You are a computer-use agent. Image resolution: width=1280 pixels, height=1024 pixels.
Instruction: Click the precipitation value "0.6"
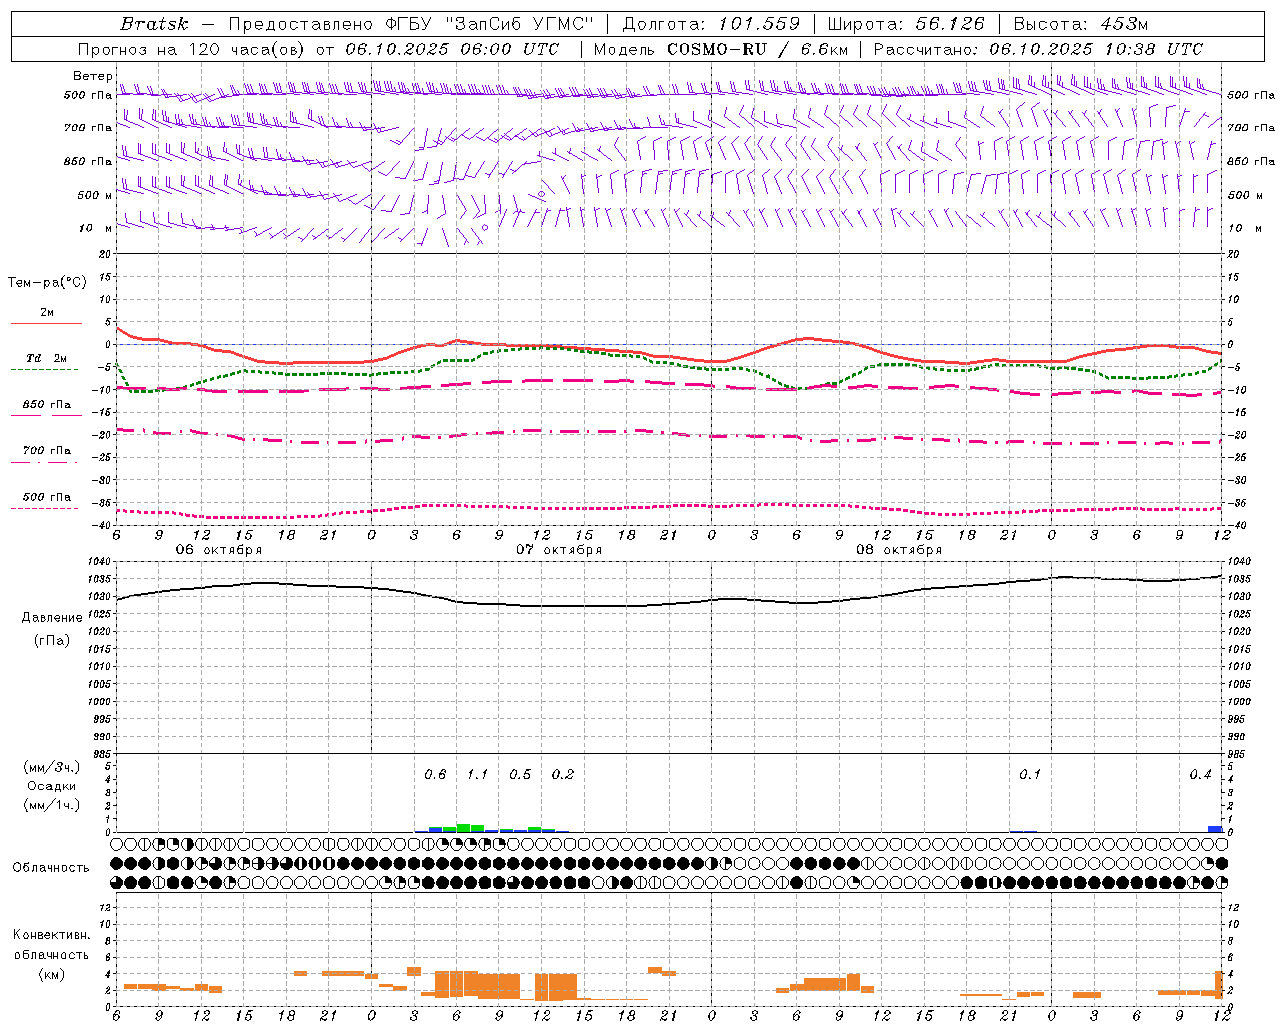[435, 774]
